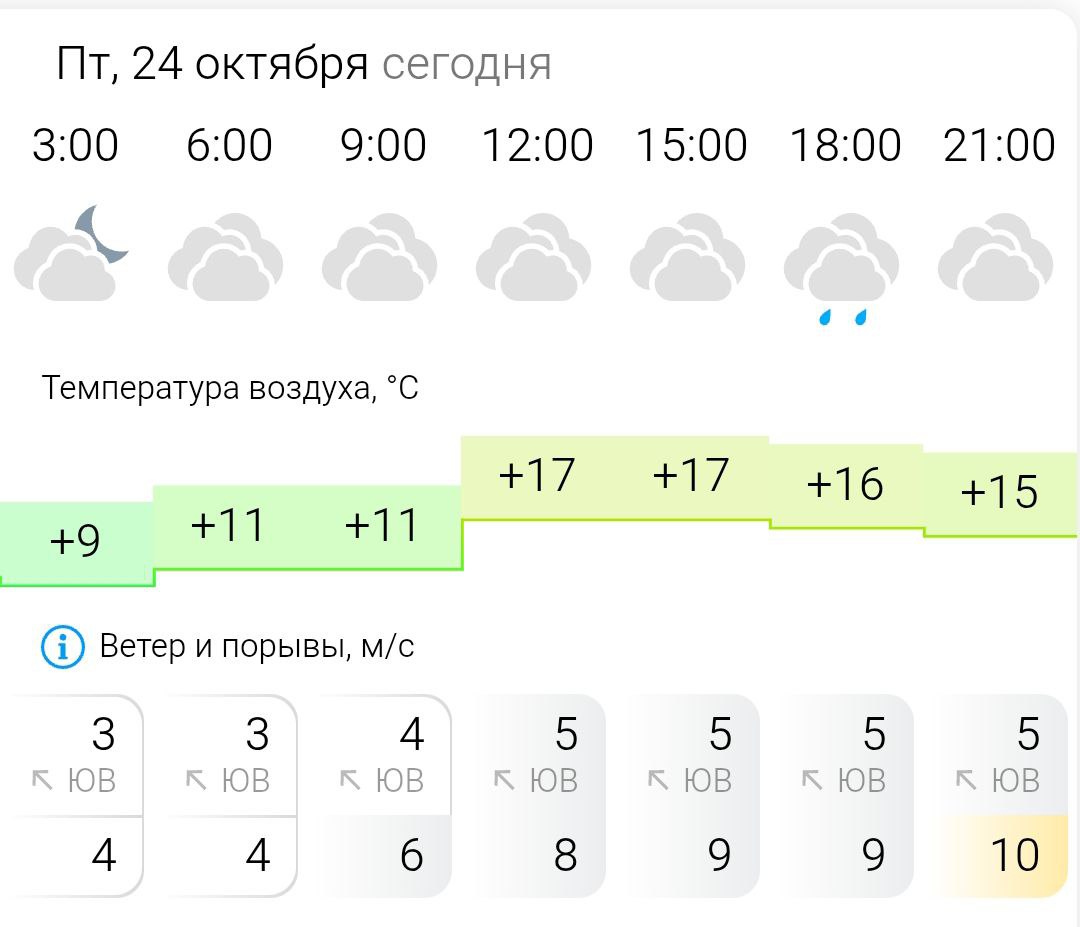Click the yellow gust value 10

(x=1013, y=856)
